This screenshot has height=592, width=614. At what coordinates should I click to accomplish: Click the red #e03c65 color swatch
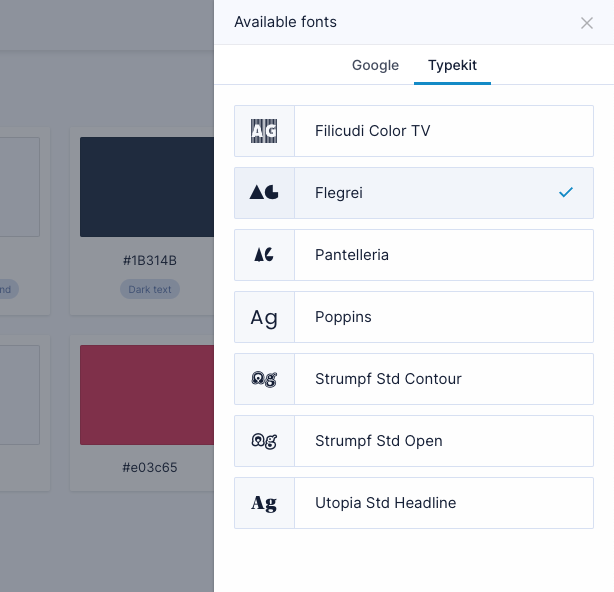tap(147, 395)
